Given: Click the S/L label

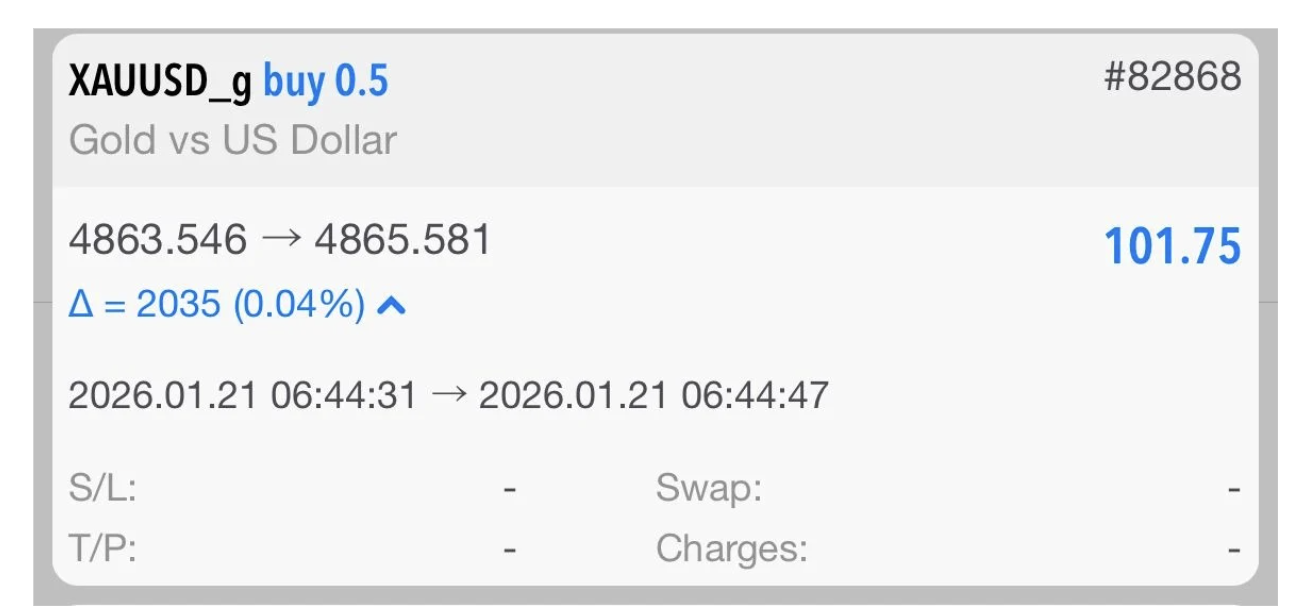Looking at the screenshot, I should click(102, 490).
